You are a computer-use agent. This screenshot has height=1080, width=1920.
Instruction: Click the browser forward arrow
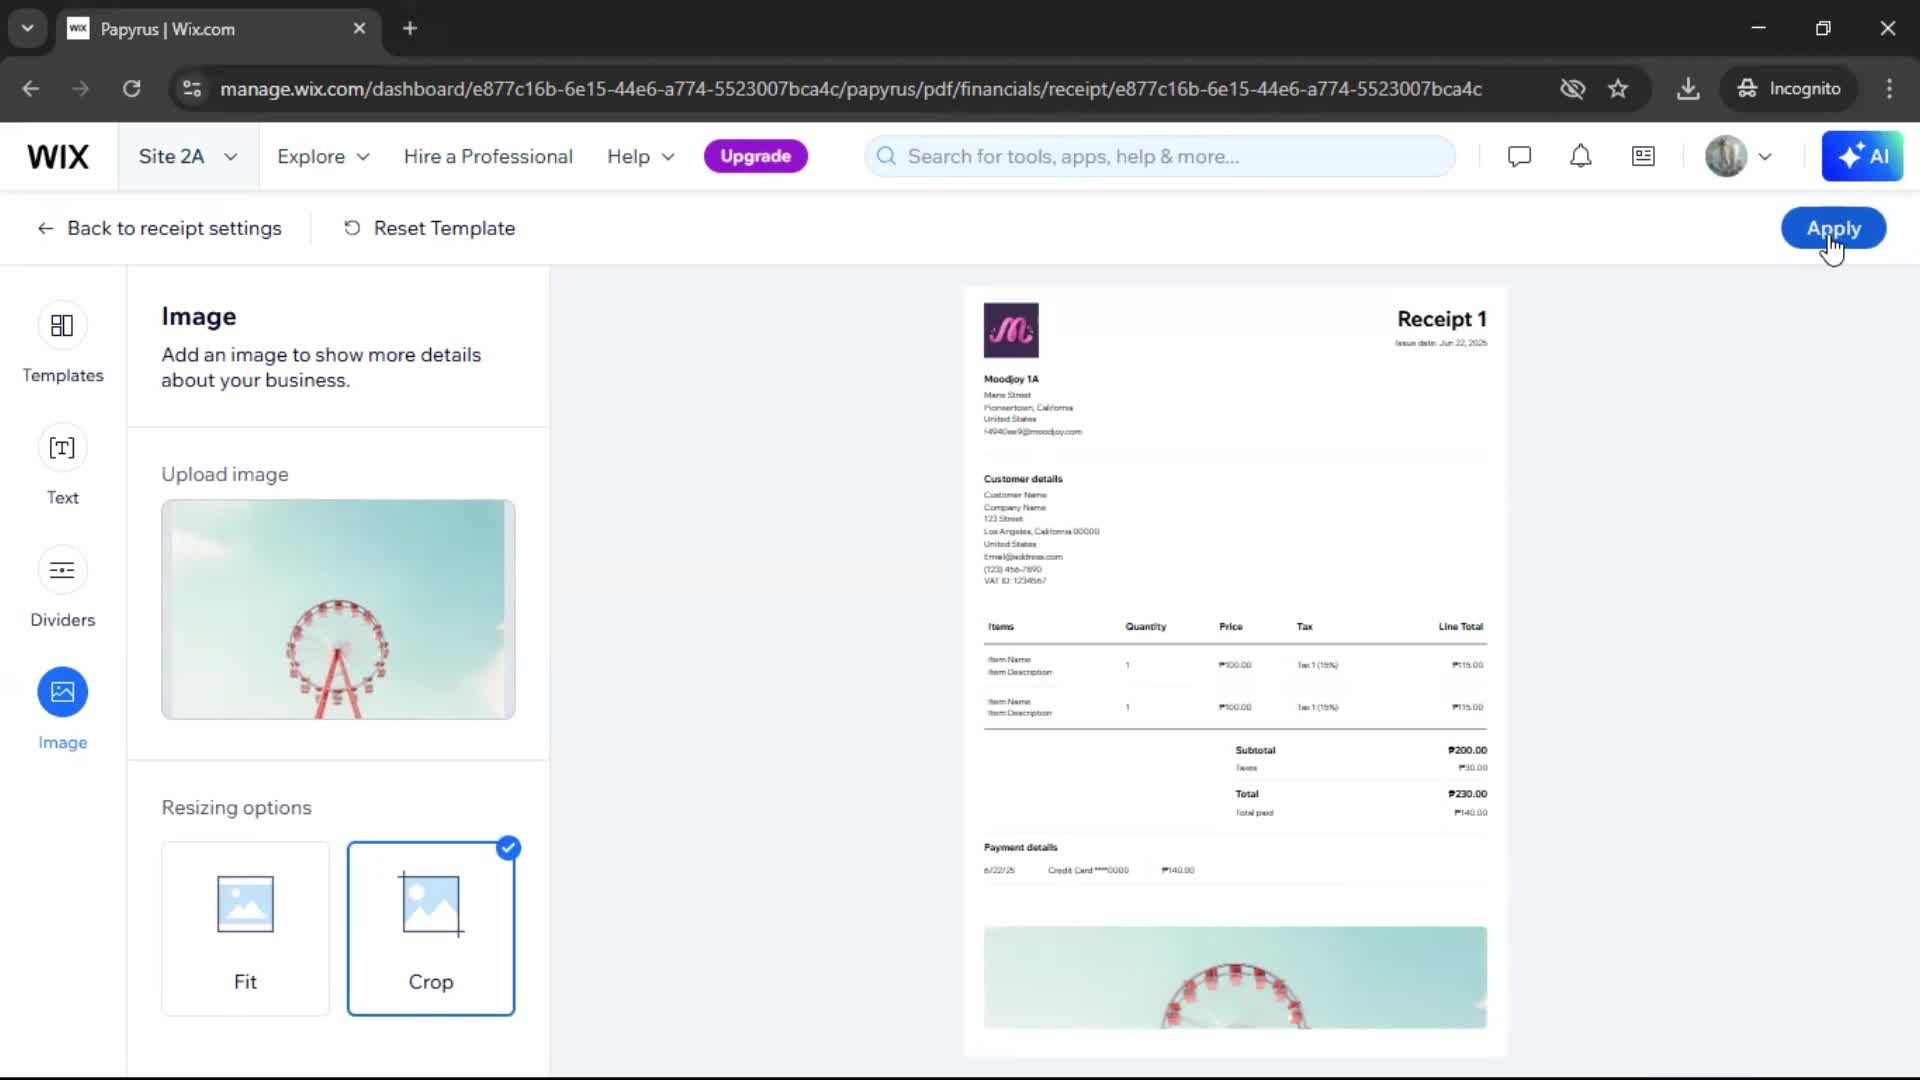click(x=81, y=89)
